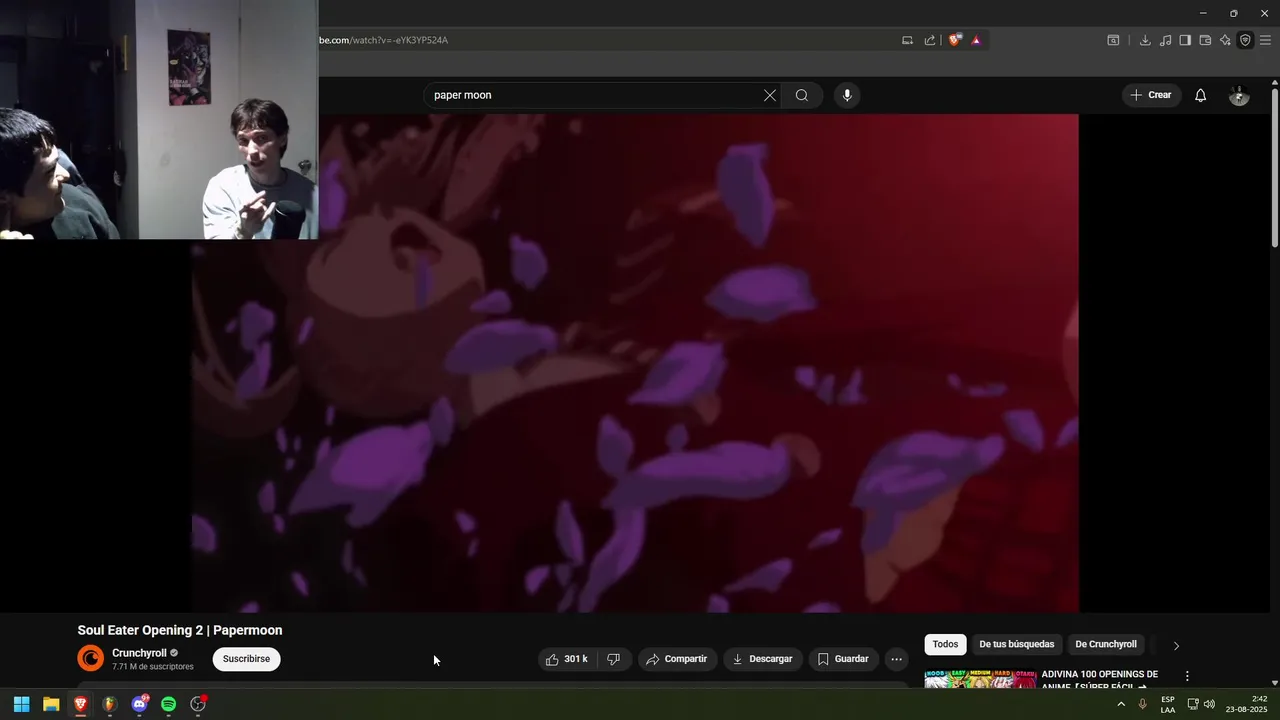Open the Crunchyroll channel name link
This screenshot has height=720, width=1280.
point(139,653)
